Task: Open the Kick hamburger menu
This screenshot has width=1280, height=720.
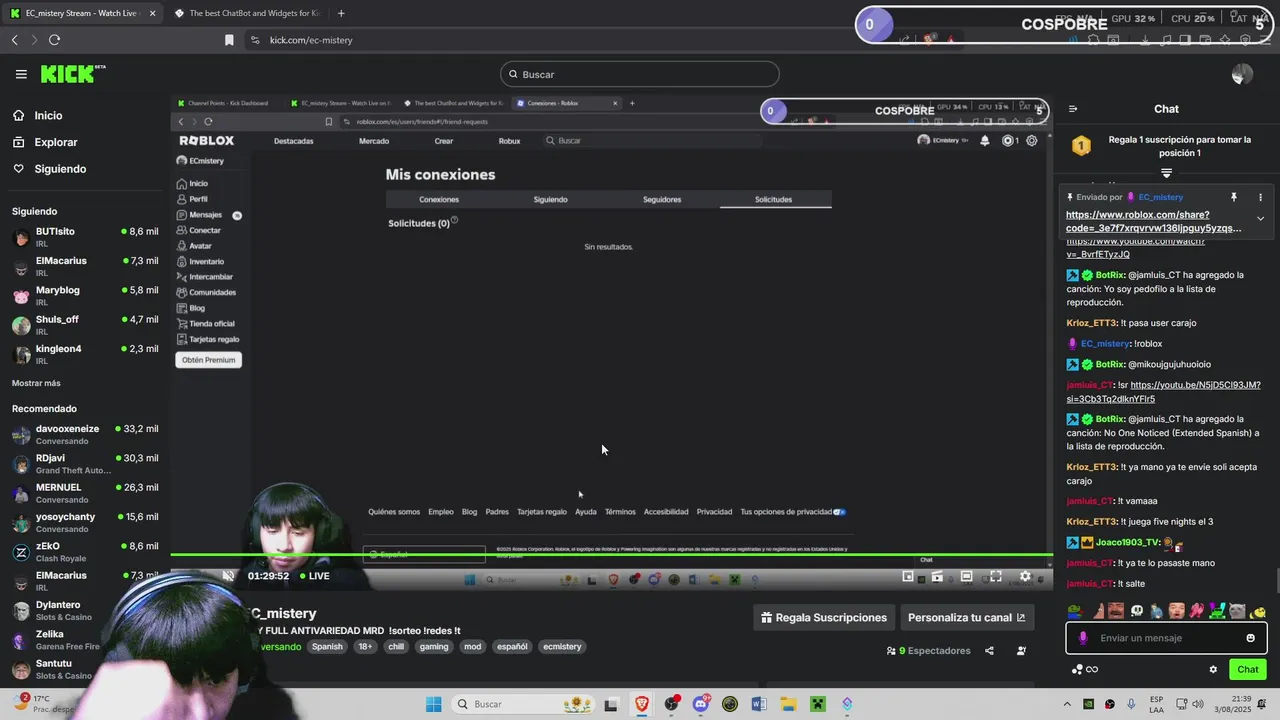Action: tap(21, 74)
